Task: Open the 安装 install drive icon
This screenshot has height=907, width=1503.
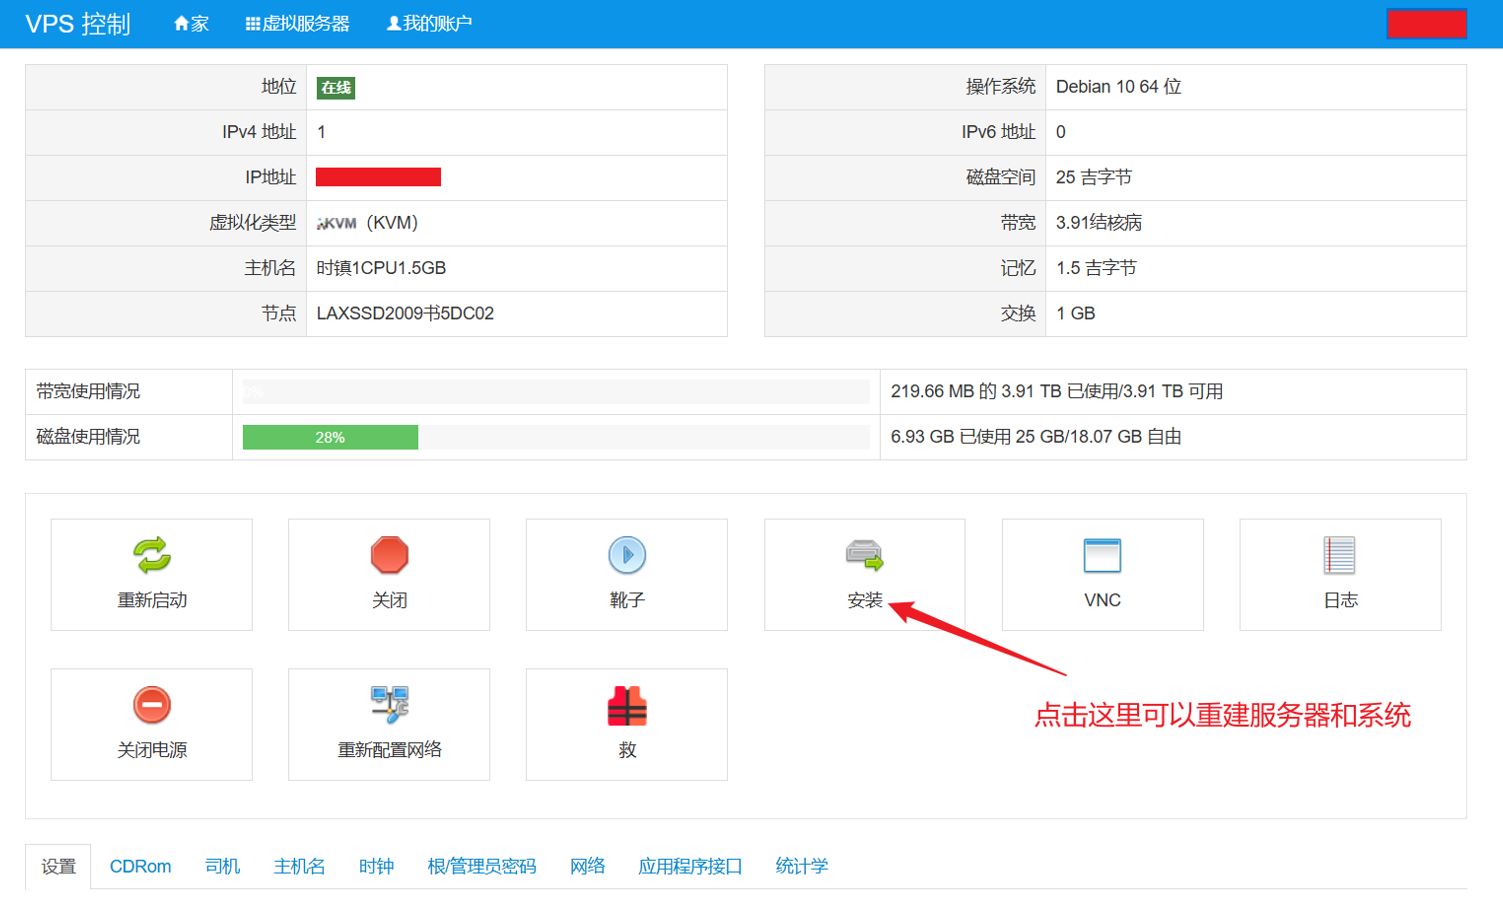Action: pyautogui.click(x=864, y=555)
